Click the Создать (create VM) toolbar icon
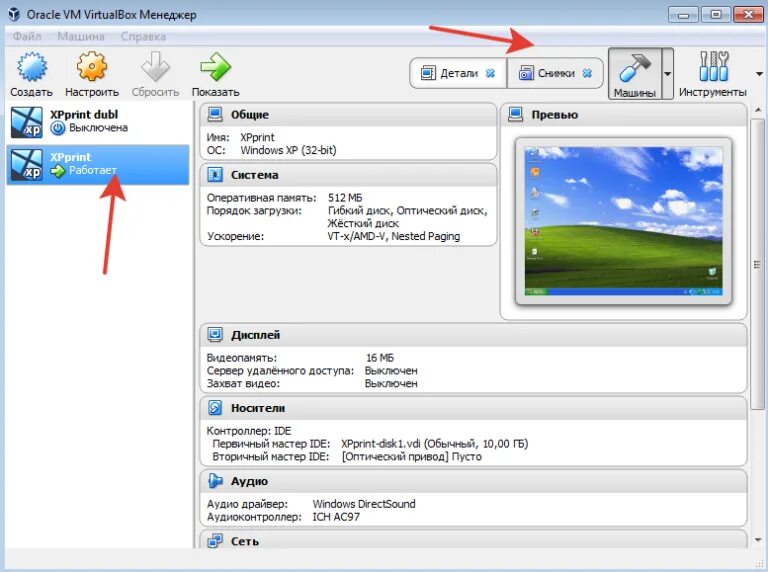Image resolution: width=768 pixels, height=572 pixels. point(32,67)
